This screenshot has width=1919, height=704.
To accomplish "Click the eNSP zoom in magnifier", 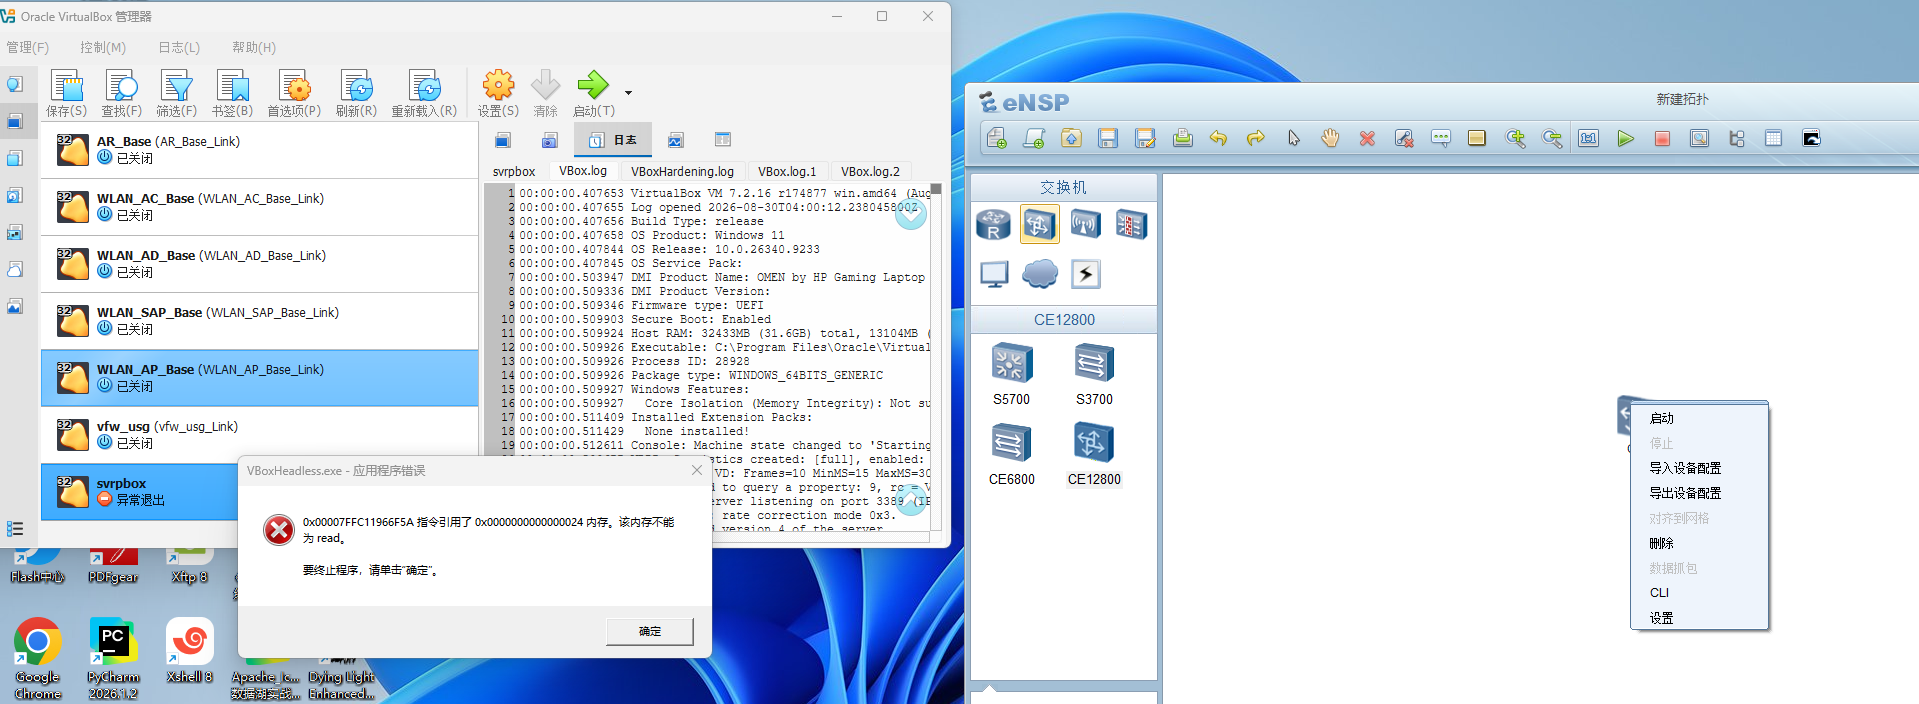I will click(1515, 138).
